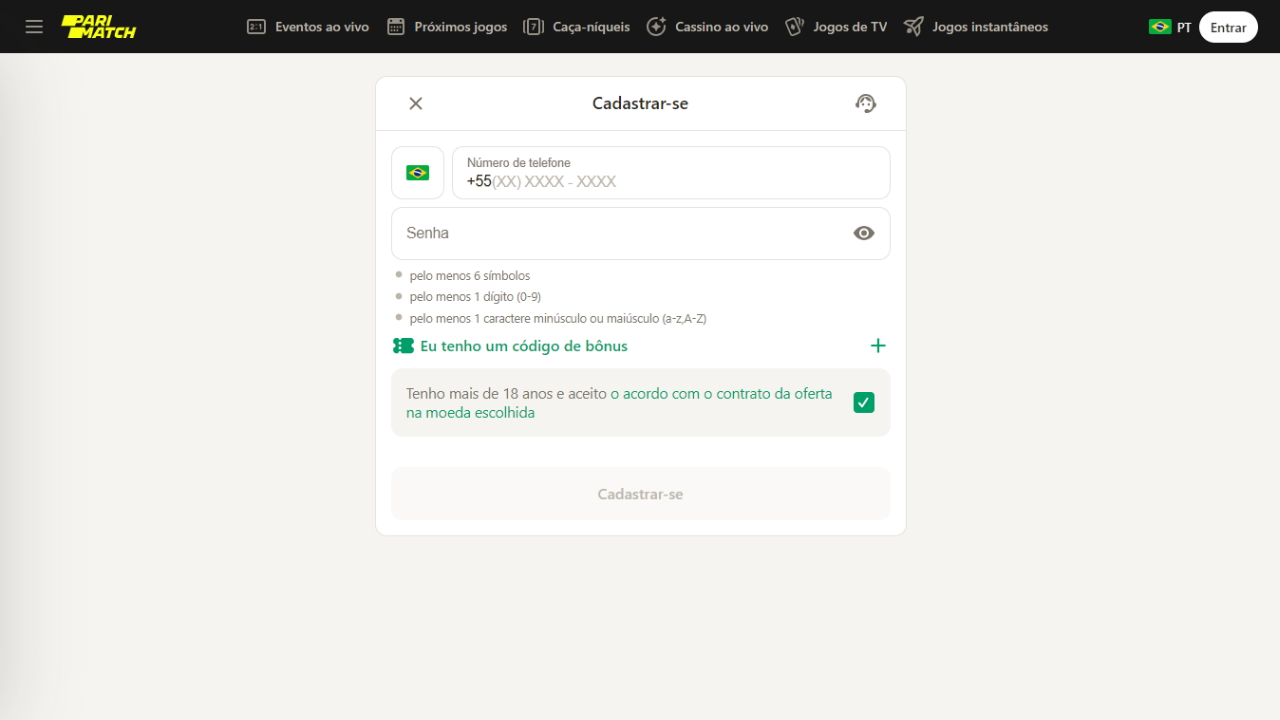Open Jogos instantâneos section

[x=976, y=27]
